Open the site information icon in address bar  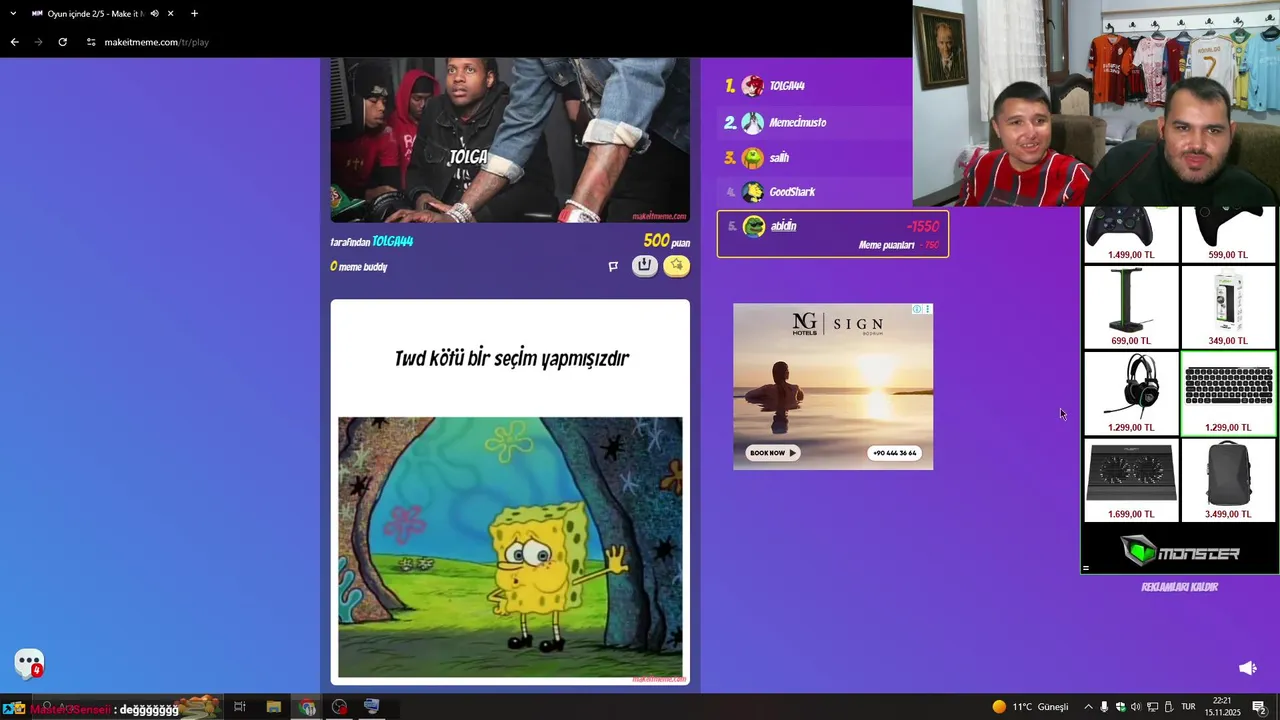pyautogui.click(x=91, y=42)
